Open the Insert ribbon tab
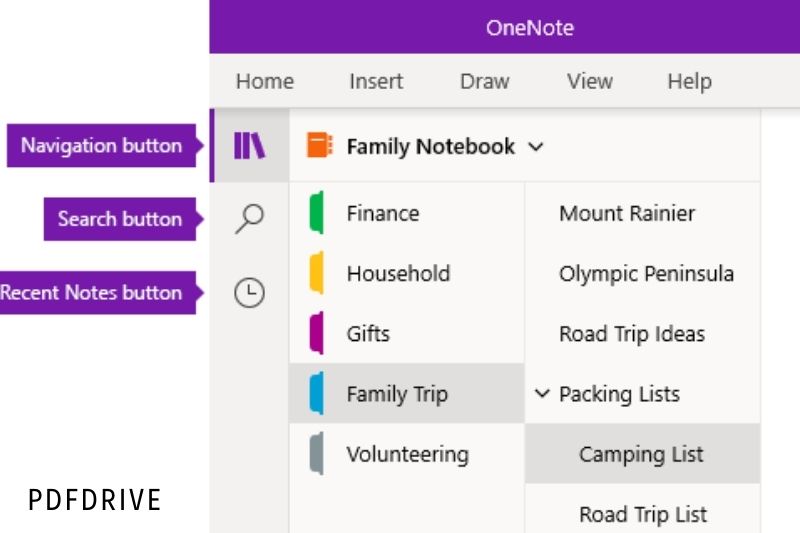This screenshot has width=800, height=533. (x=376, y=82)
